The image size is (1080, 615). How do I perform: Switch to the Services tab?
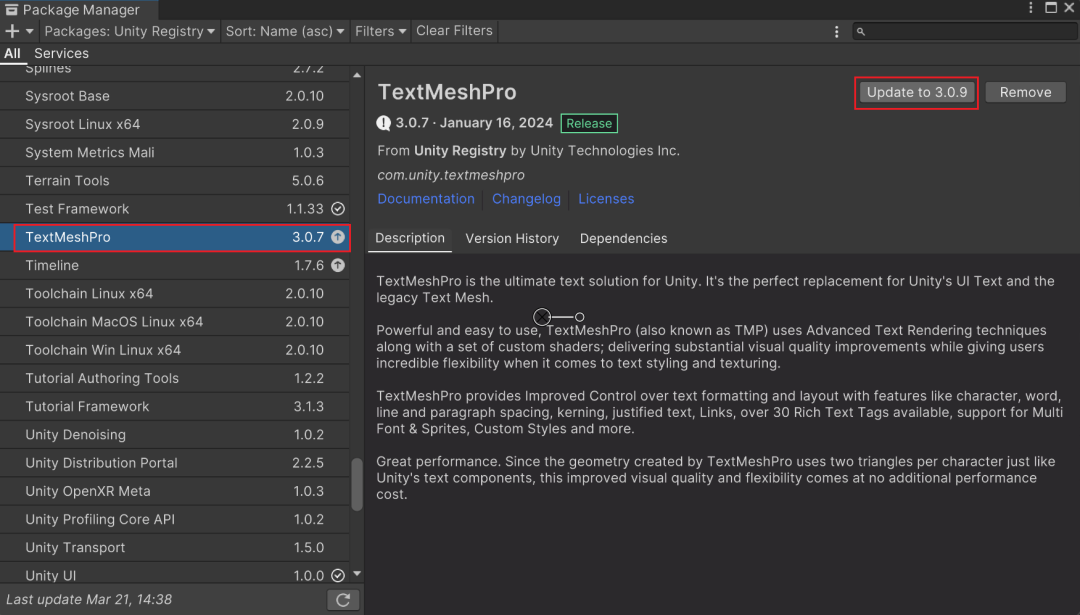point(61,53)
